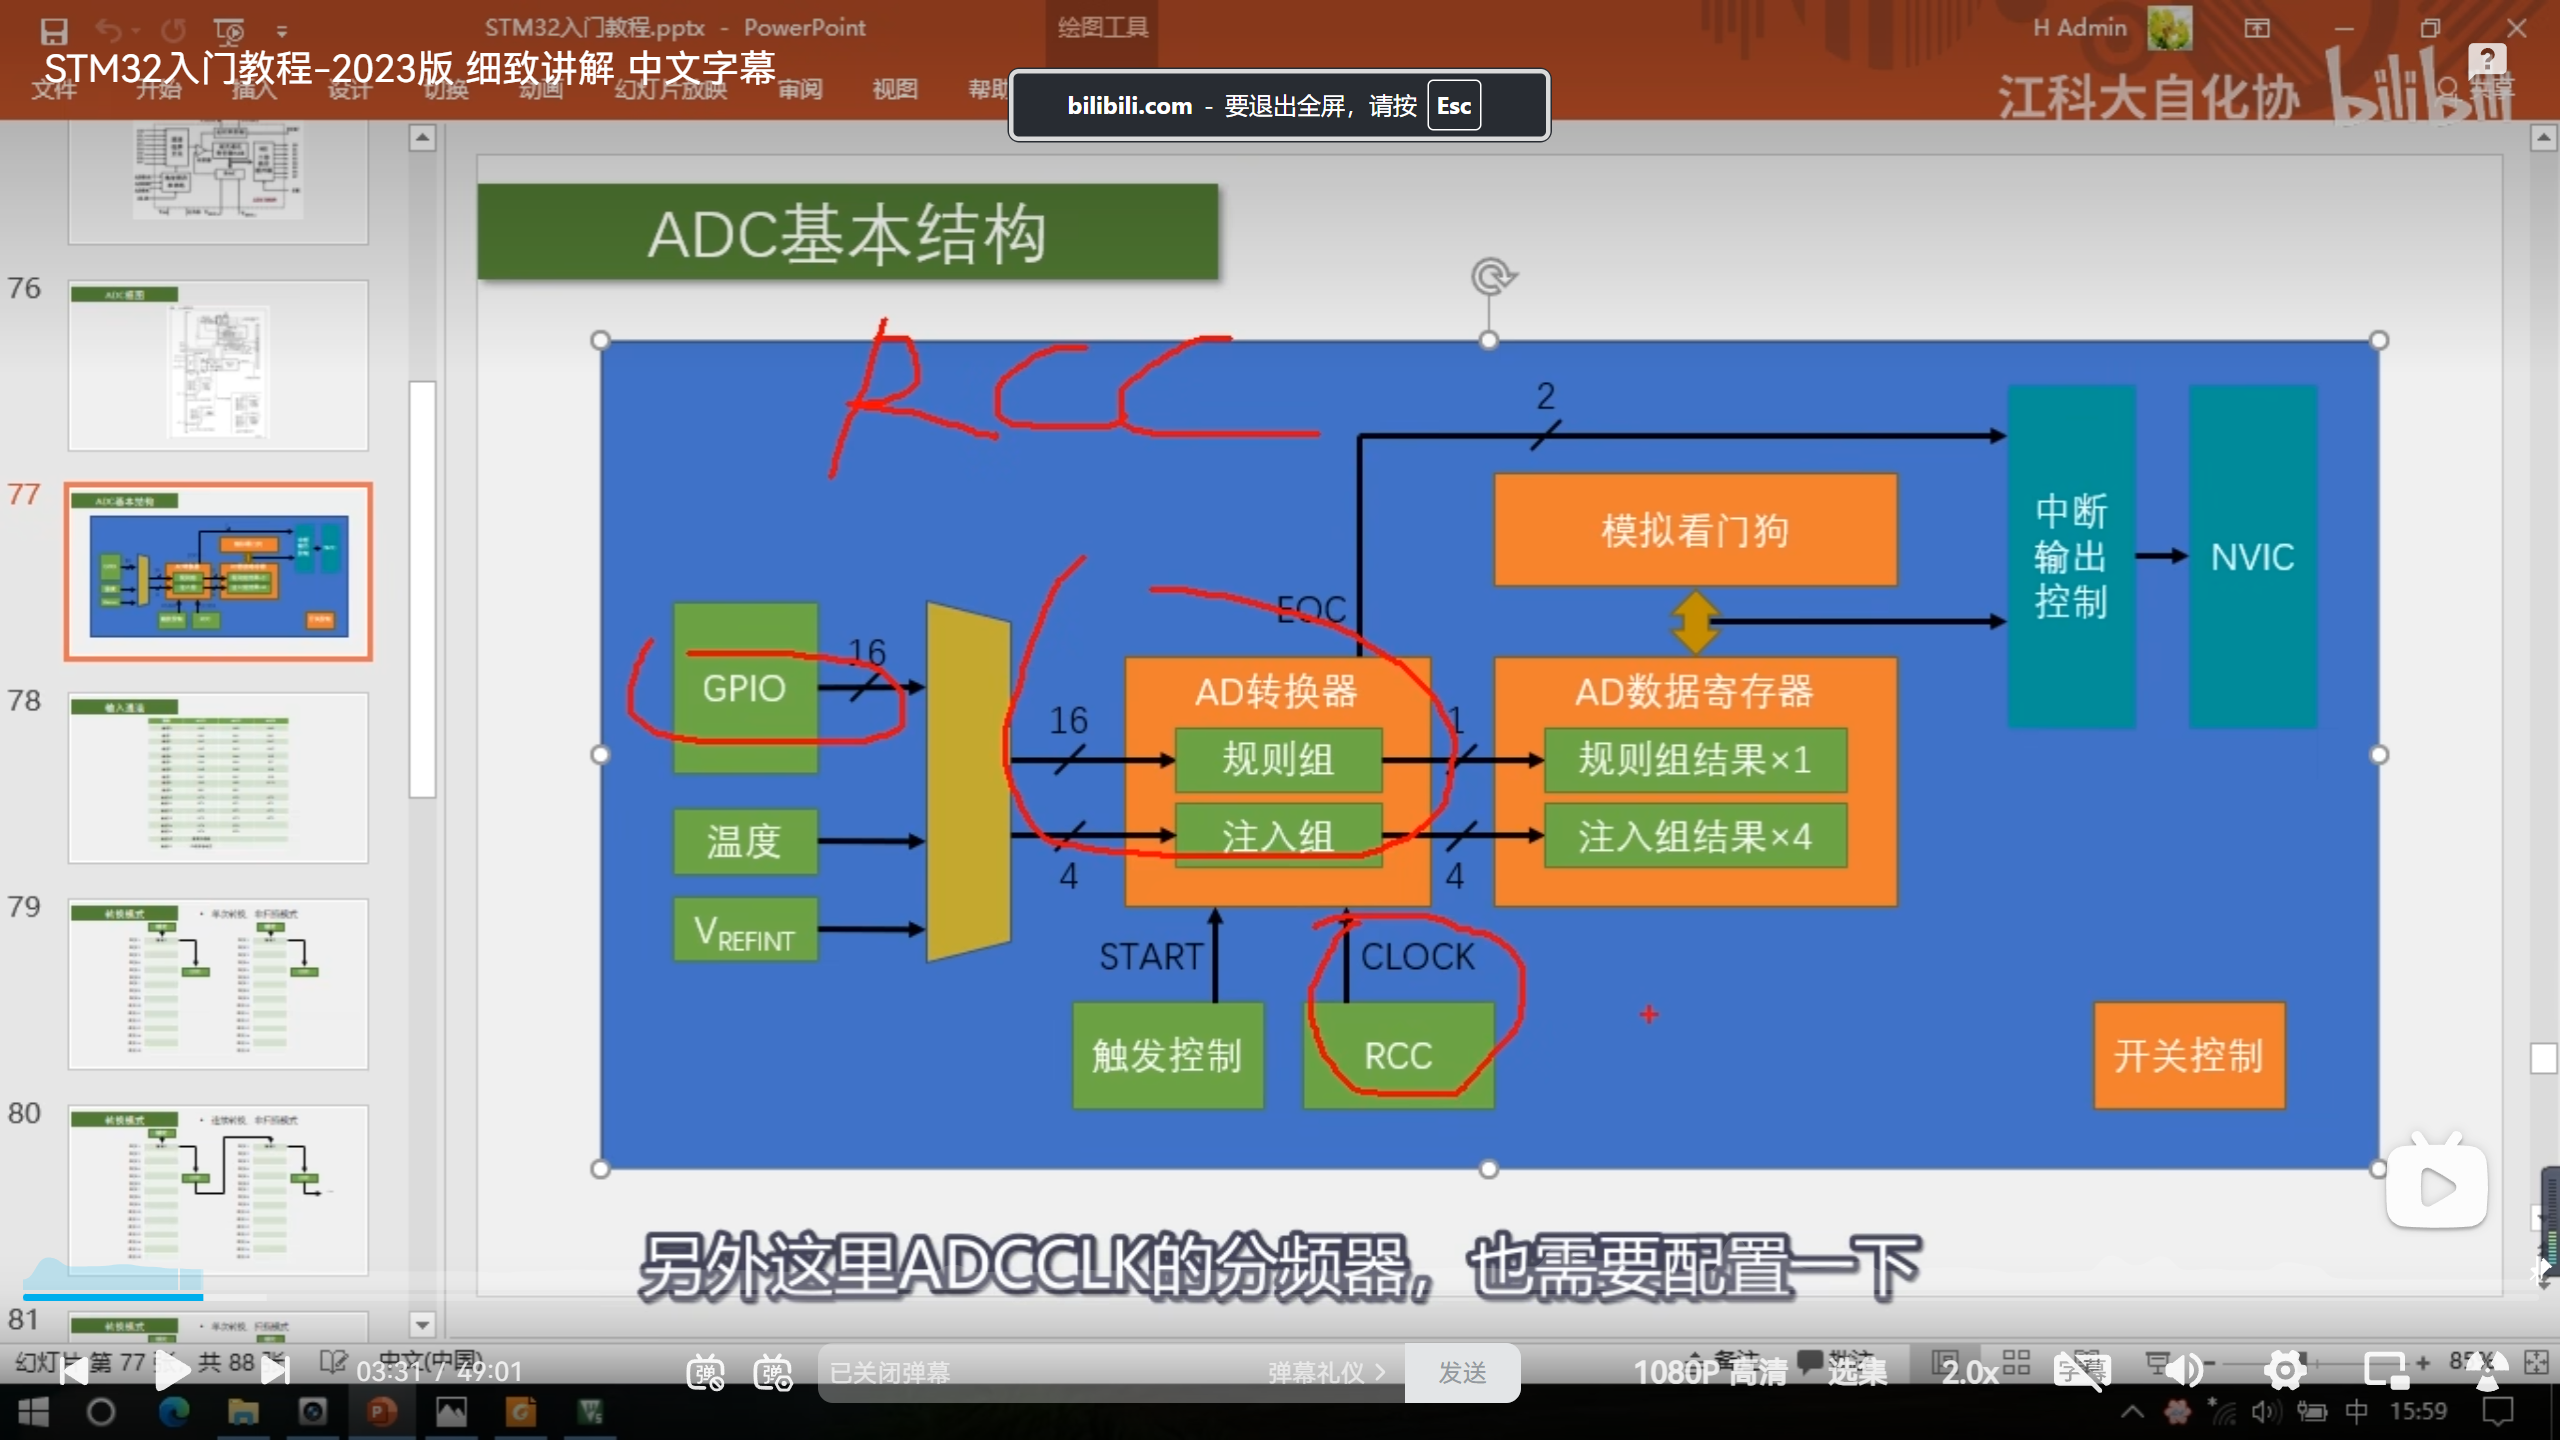Click the Save icon in PowerPoint's quick access toolbar
Viewport: 2560px width, 1440px height.
coord(53,30)
